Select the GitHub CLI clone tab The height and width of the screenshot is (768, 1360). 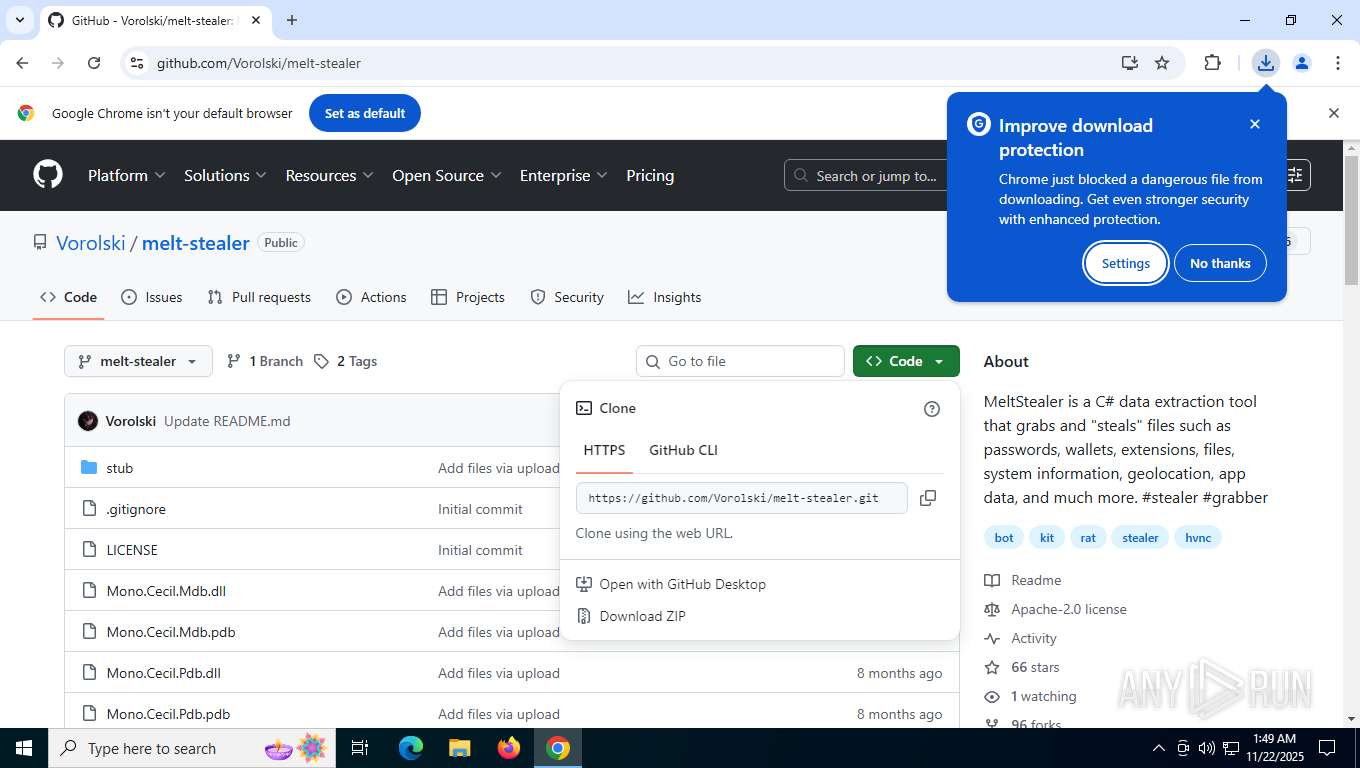click(x=683, y=450)
